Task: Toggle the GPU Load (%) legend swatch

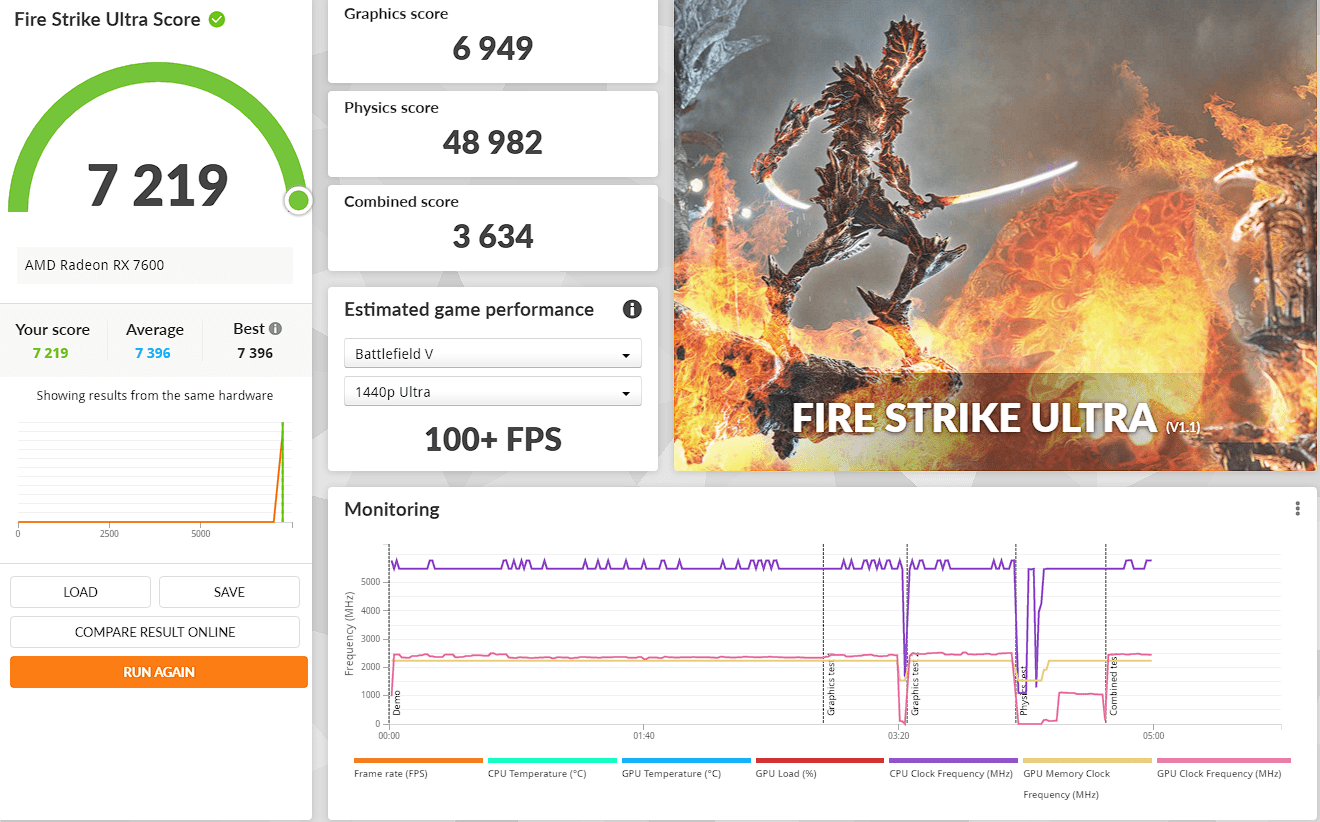Action: pyautogui.click(x=820, y=760)
